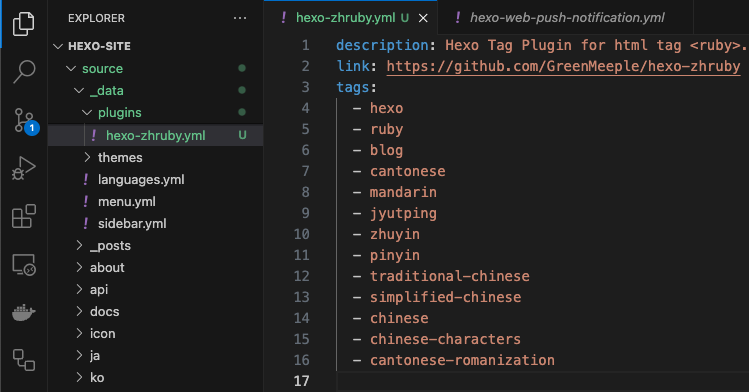The height and width of the screenshot is (392, 749).
Task: Open the Explorer view icon
Action: point(23,23)
